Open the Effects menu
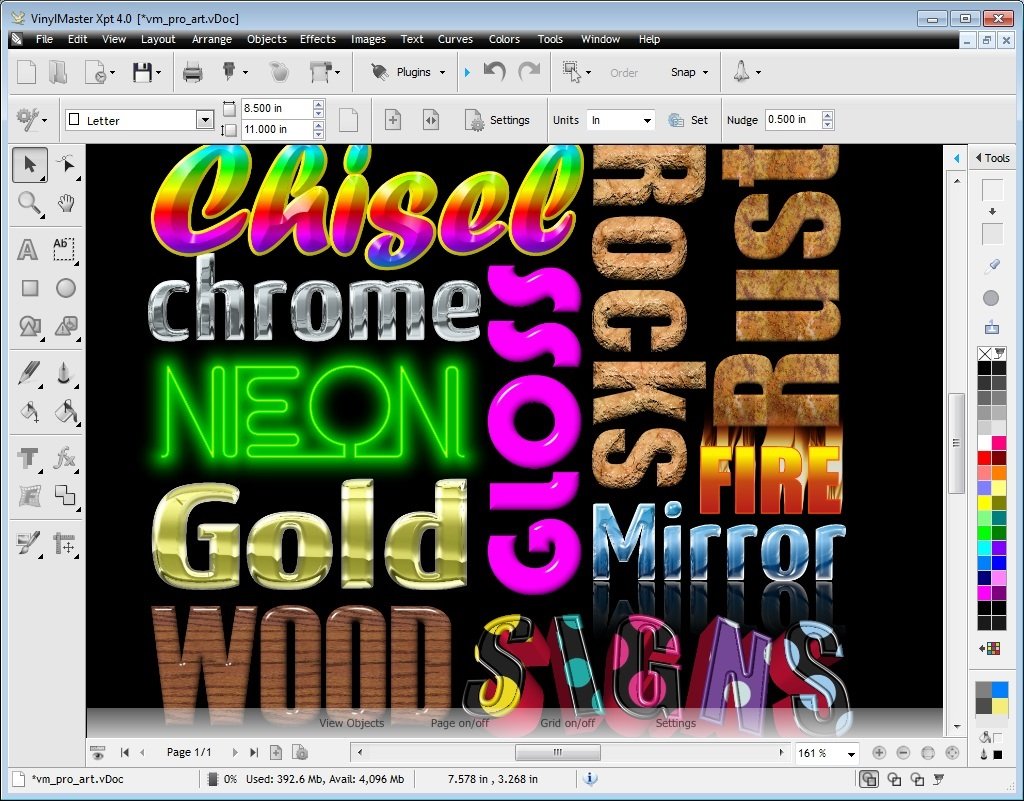This screenshot has width=1024, height=801. click(x=318, y=39)
